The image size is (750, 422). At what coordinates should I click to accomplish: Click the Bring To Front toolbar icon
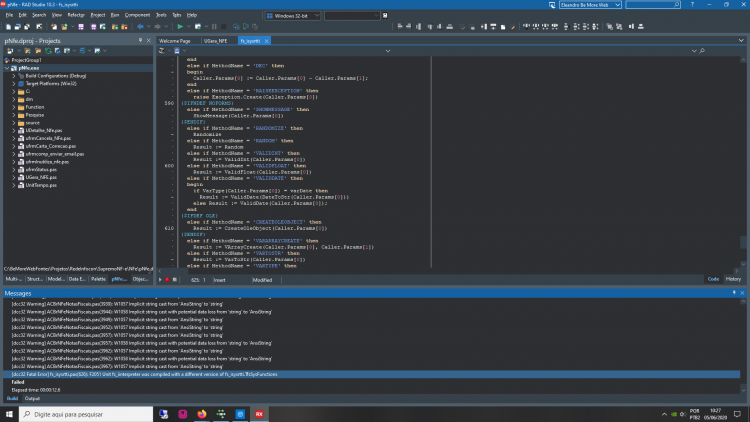(x=609, y=27)
